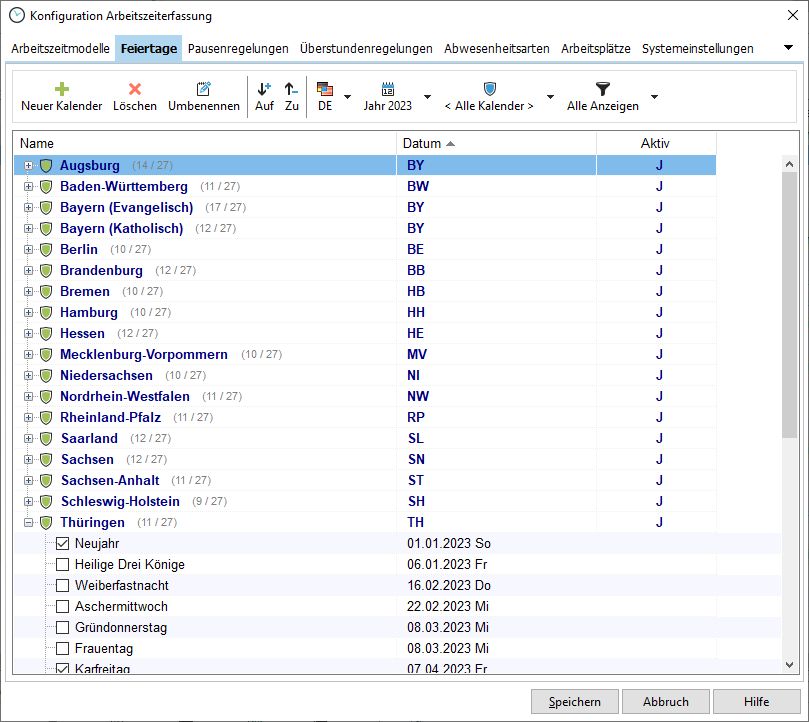809x722 pixels.
Task: Click the Alle Anzeigen filter funnel icon
Action: (602, 89)
